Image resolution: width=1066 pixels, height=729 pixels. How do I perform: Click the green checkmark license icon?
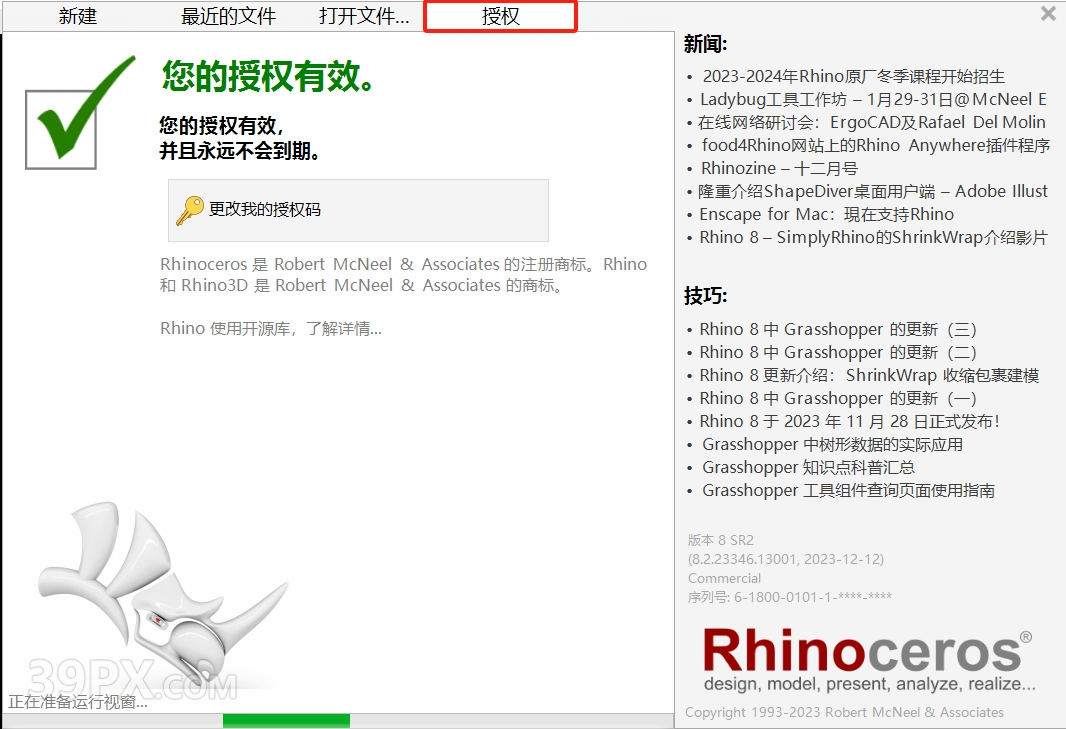pos(80,112)
